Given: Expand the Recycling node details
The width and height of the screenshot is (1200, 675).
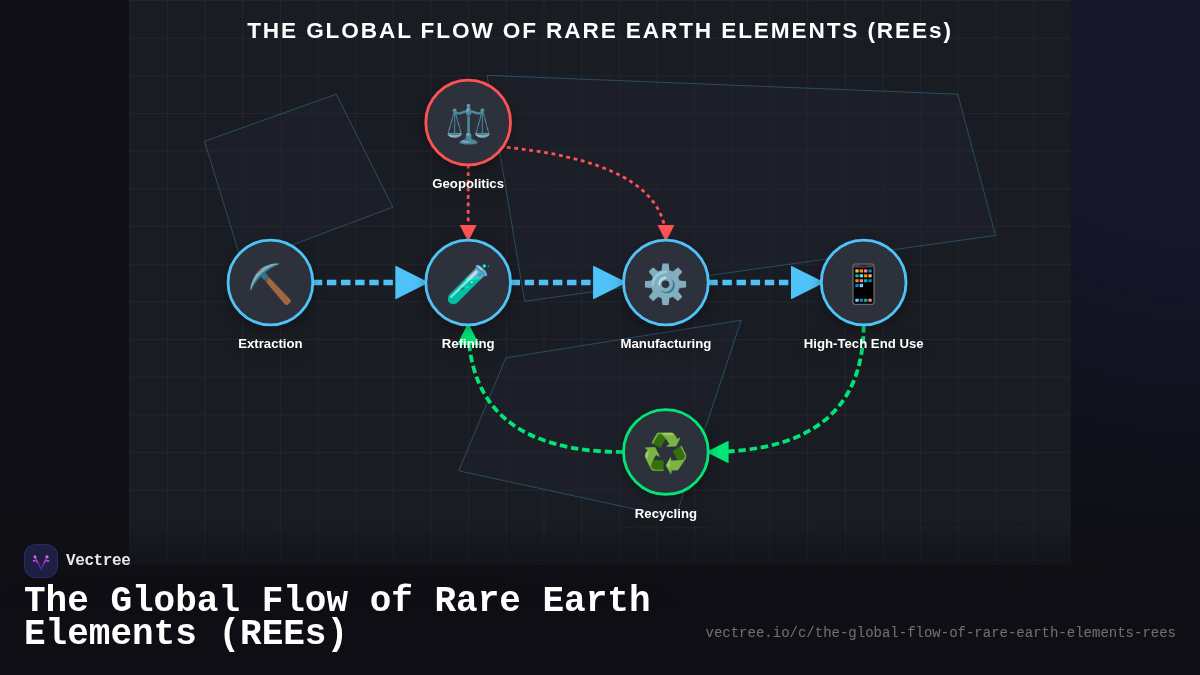Looking at the screenshot, I should [666, 452].
